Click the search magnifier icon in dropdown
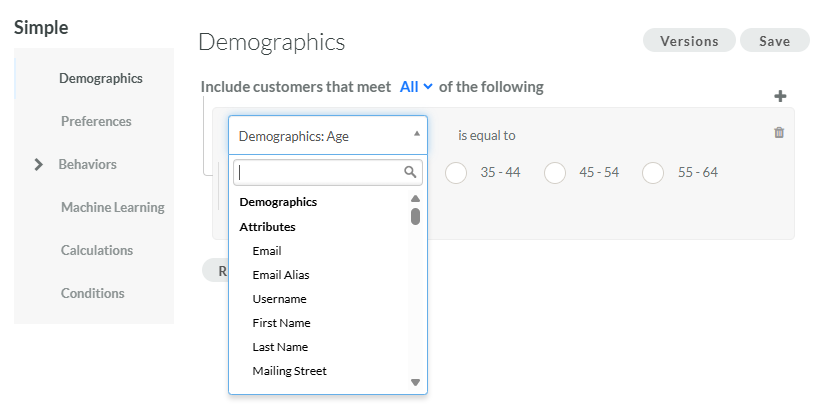835x416 pixels. (410, 172)
